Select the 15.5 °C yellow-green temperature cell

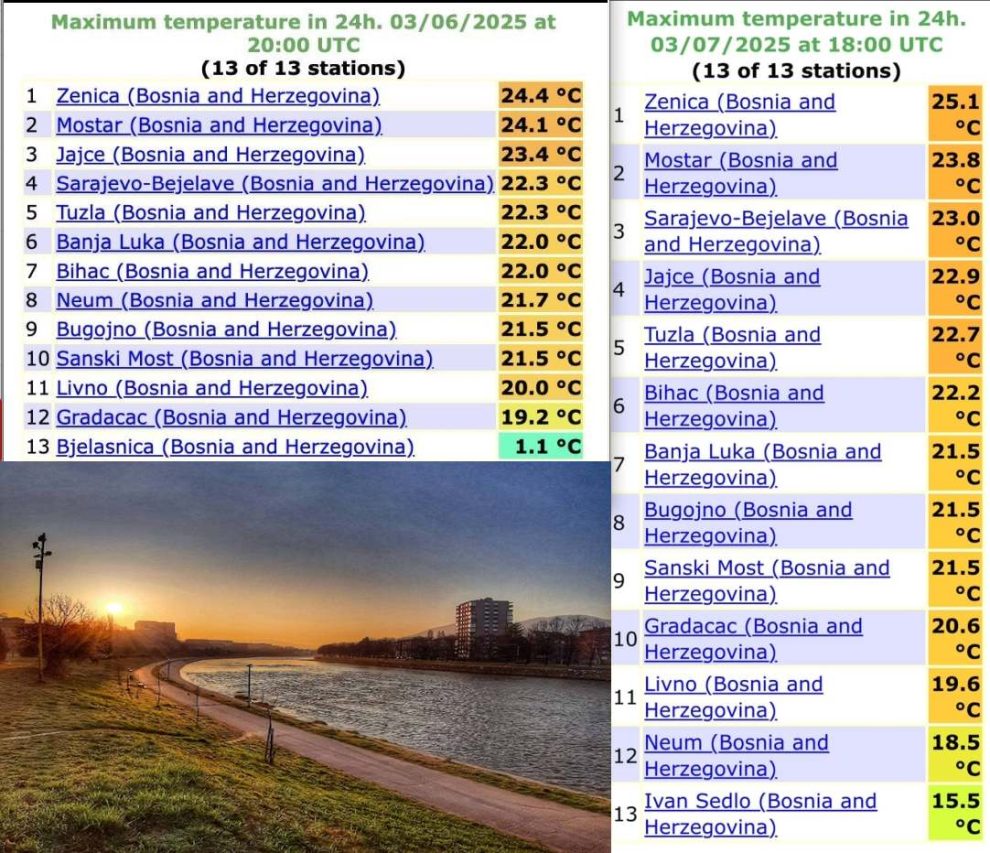pos(955,813)
